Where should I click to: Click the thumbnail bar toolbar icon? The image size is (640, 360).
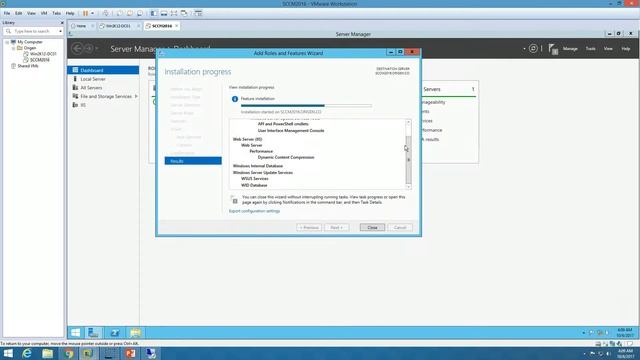[x=164, y=13]
